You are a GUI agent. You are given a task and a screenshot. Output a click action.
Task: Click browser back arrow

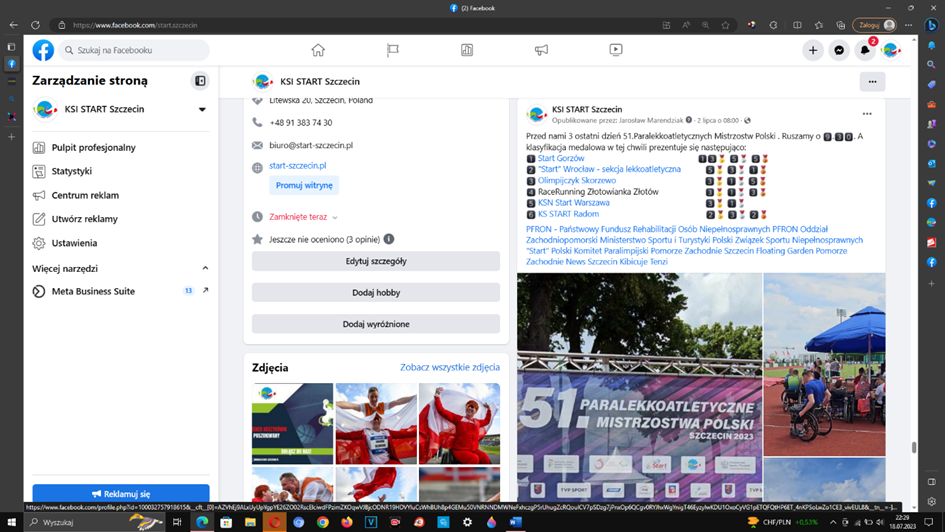[x=13, y=25]
